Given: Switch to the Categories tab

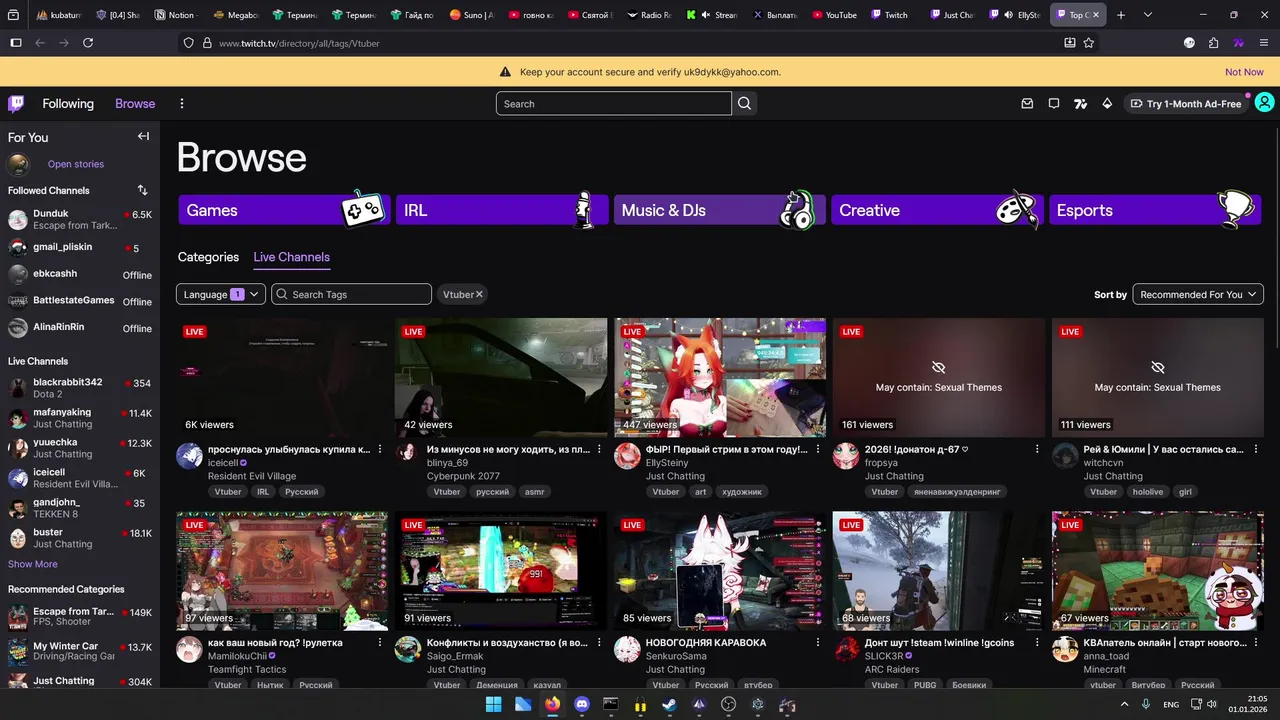Looking at the screenshot, I should (x=208, y=257).
